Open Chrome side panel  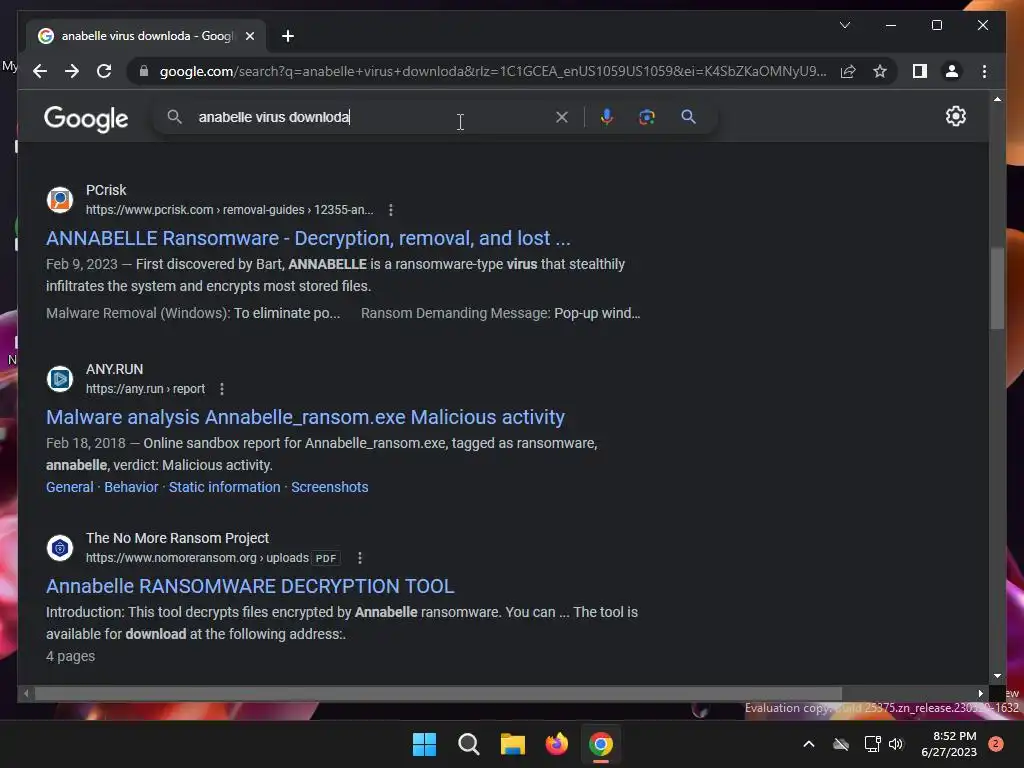point(920,71)
